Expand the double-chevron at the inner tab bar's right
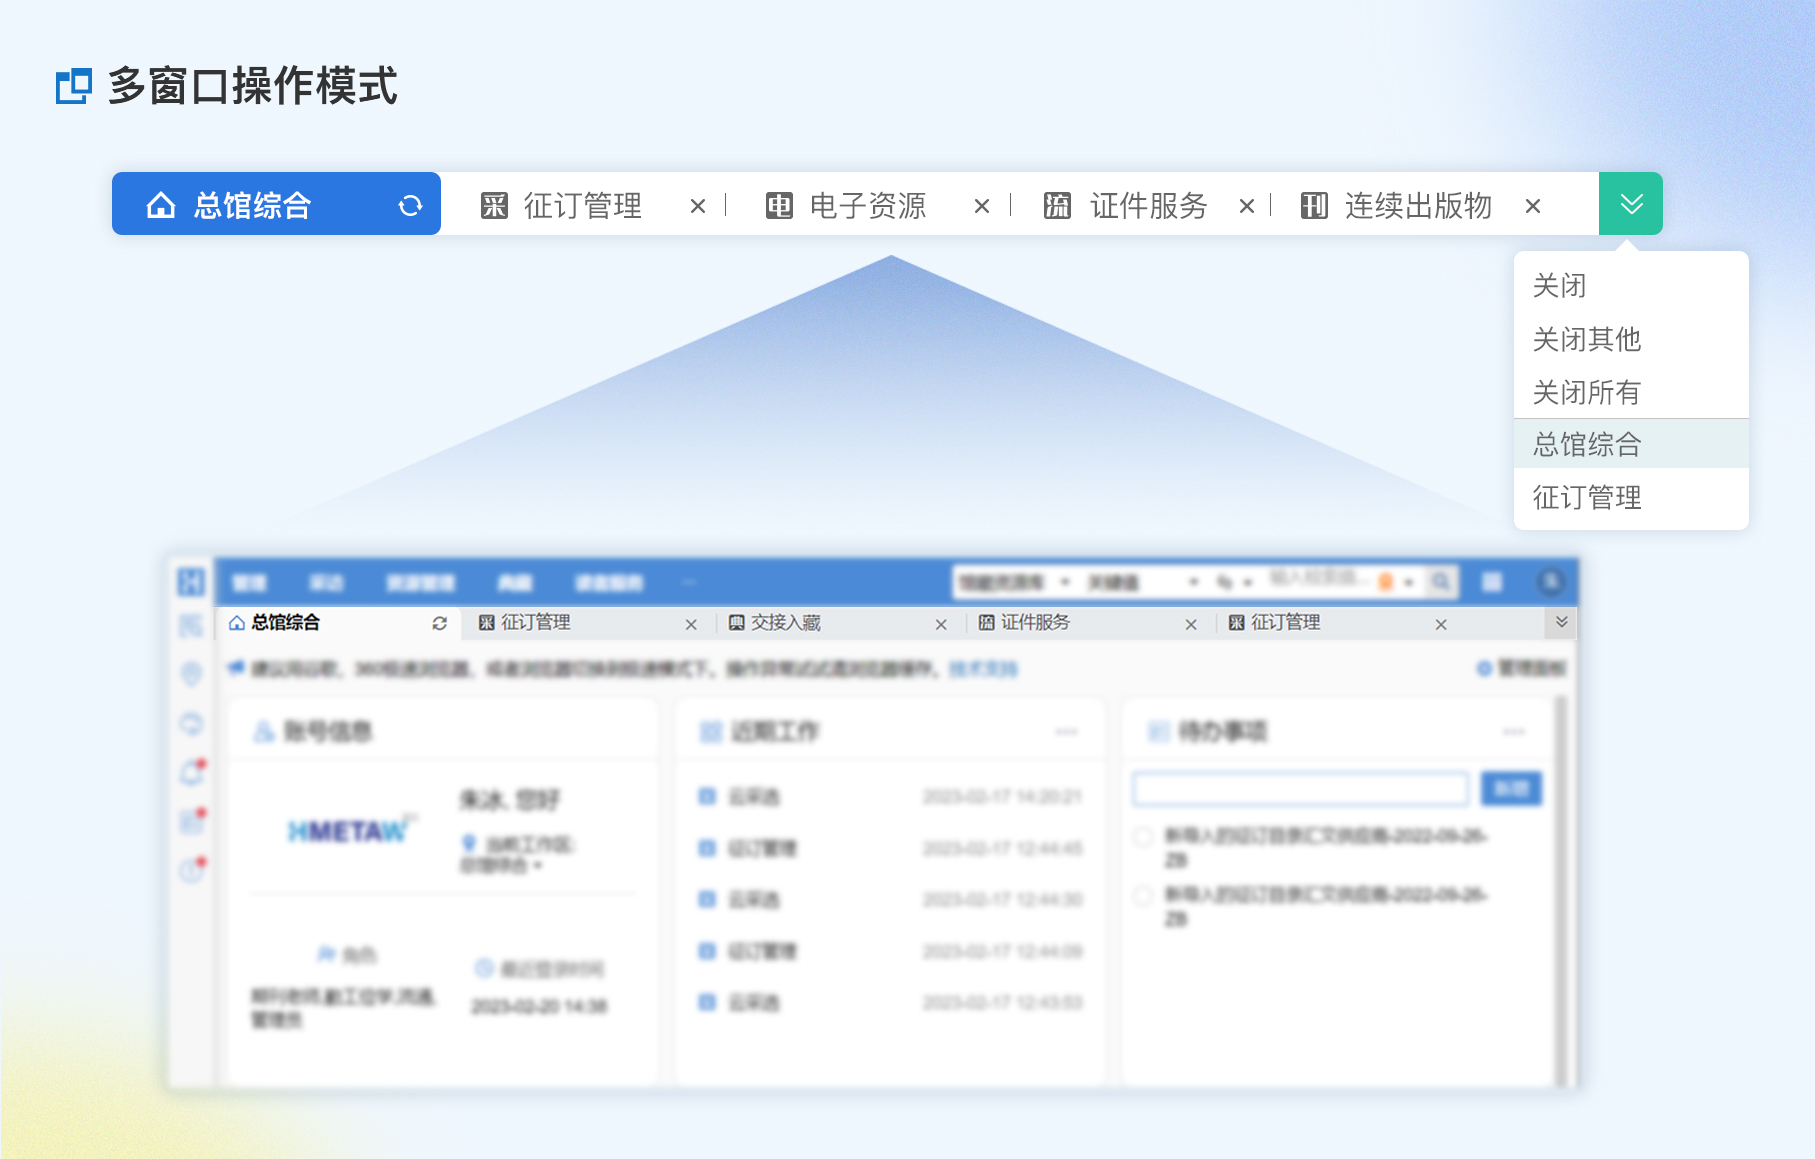The width and height of the screenshot is (1815, 1159). coord(1562,621)
